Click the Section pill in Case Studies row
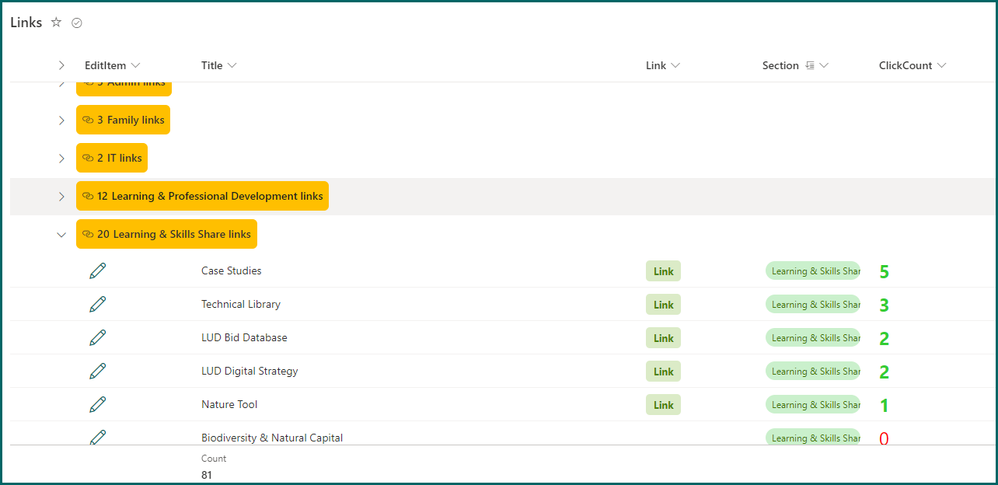Viewport: 998px width, 485px height. (813, 271)
